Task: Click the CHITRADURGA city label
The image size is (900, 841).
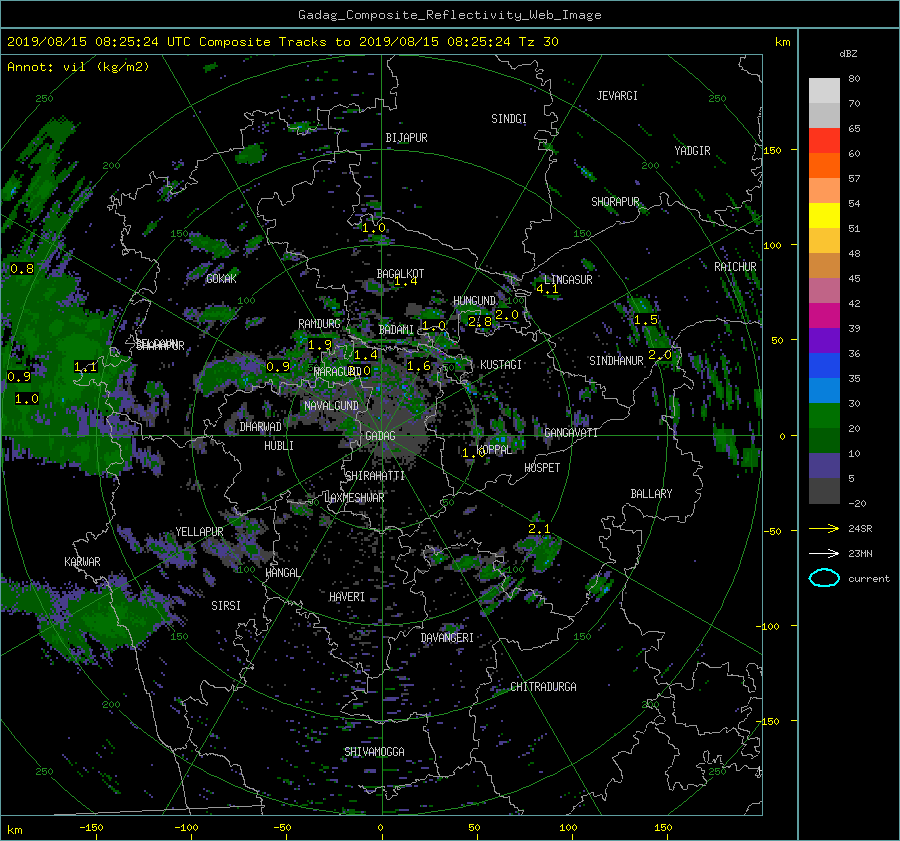Action: pyautogui.click(x=543, y=687)
